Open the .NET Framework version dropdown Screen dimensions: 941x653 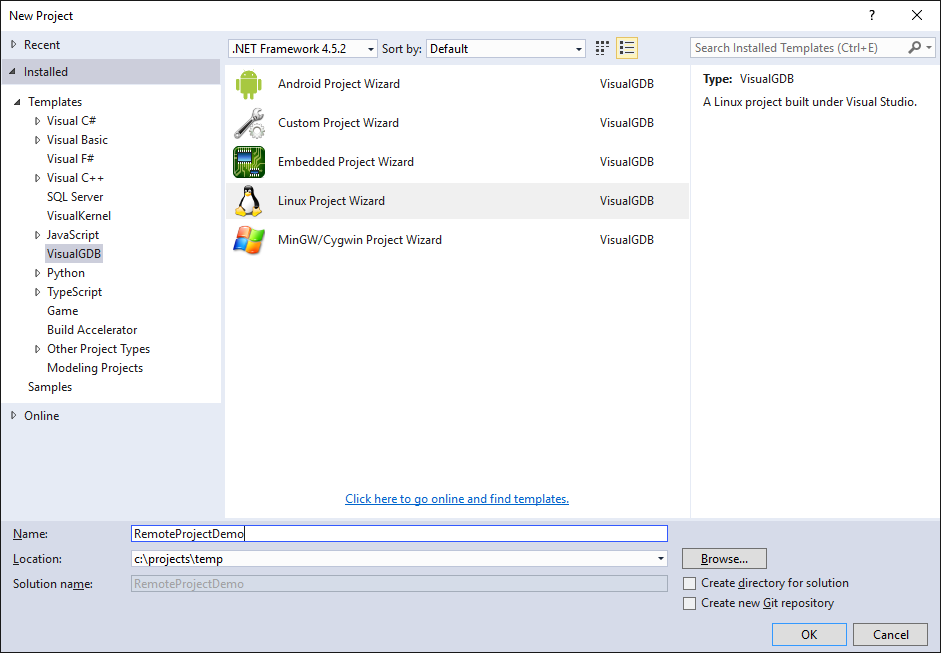click(x=303, y=49)
